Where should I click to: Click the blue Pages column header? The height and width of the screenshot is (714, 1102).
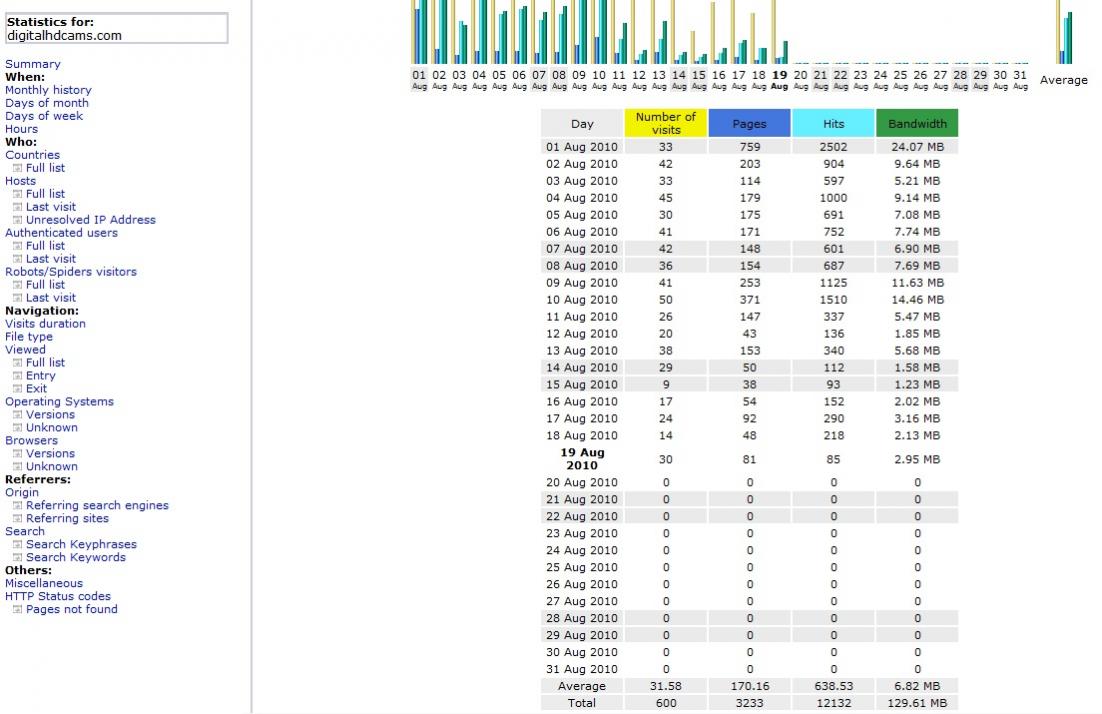749,123
